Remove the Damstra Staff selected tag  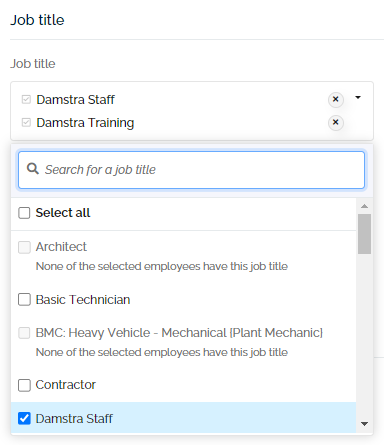coord(336,99)
